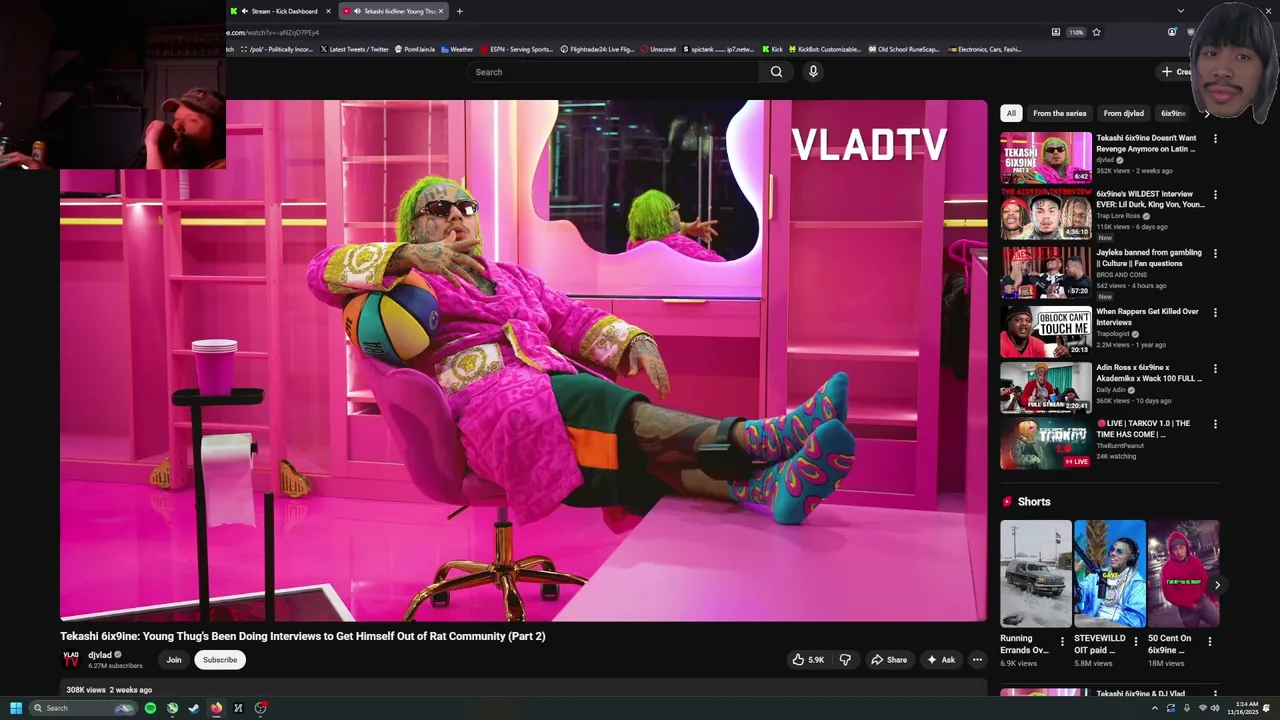This screenshot has width=1280, height=720.
Task: Open the Weather bookmark
Action: coord(456,49)
